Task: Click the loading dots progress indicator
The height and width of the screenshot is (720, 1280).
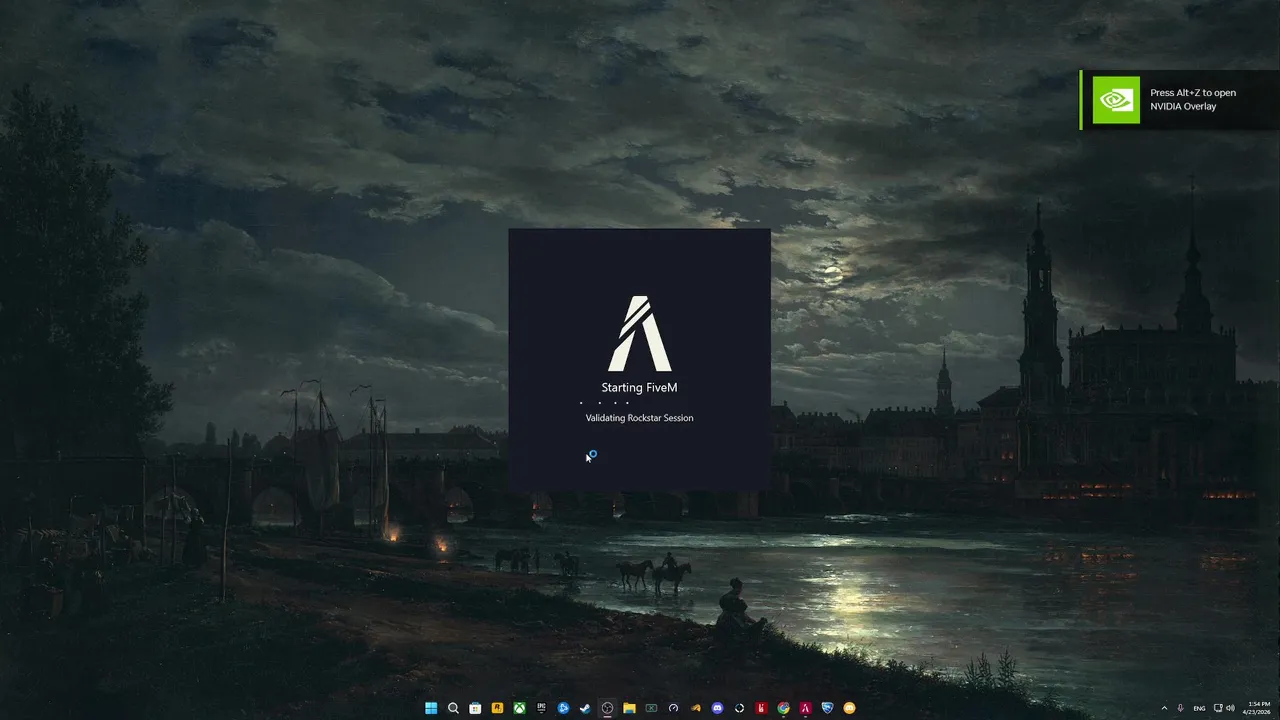Action: [606, 403]
